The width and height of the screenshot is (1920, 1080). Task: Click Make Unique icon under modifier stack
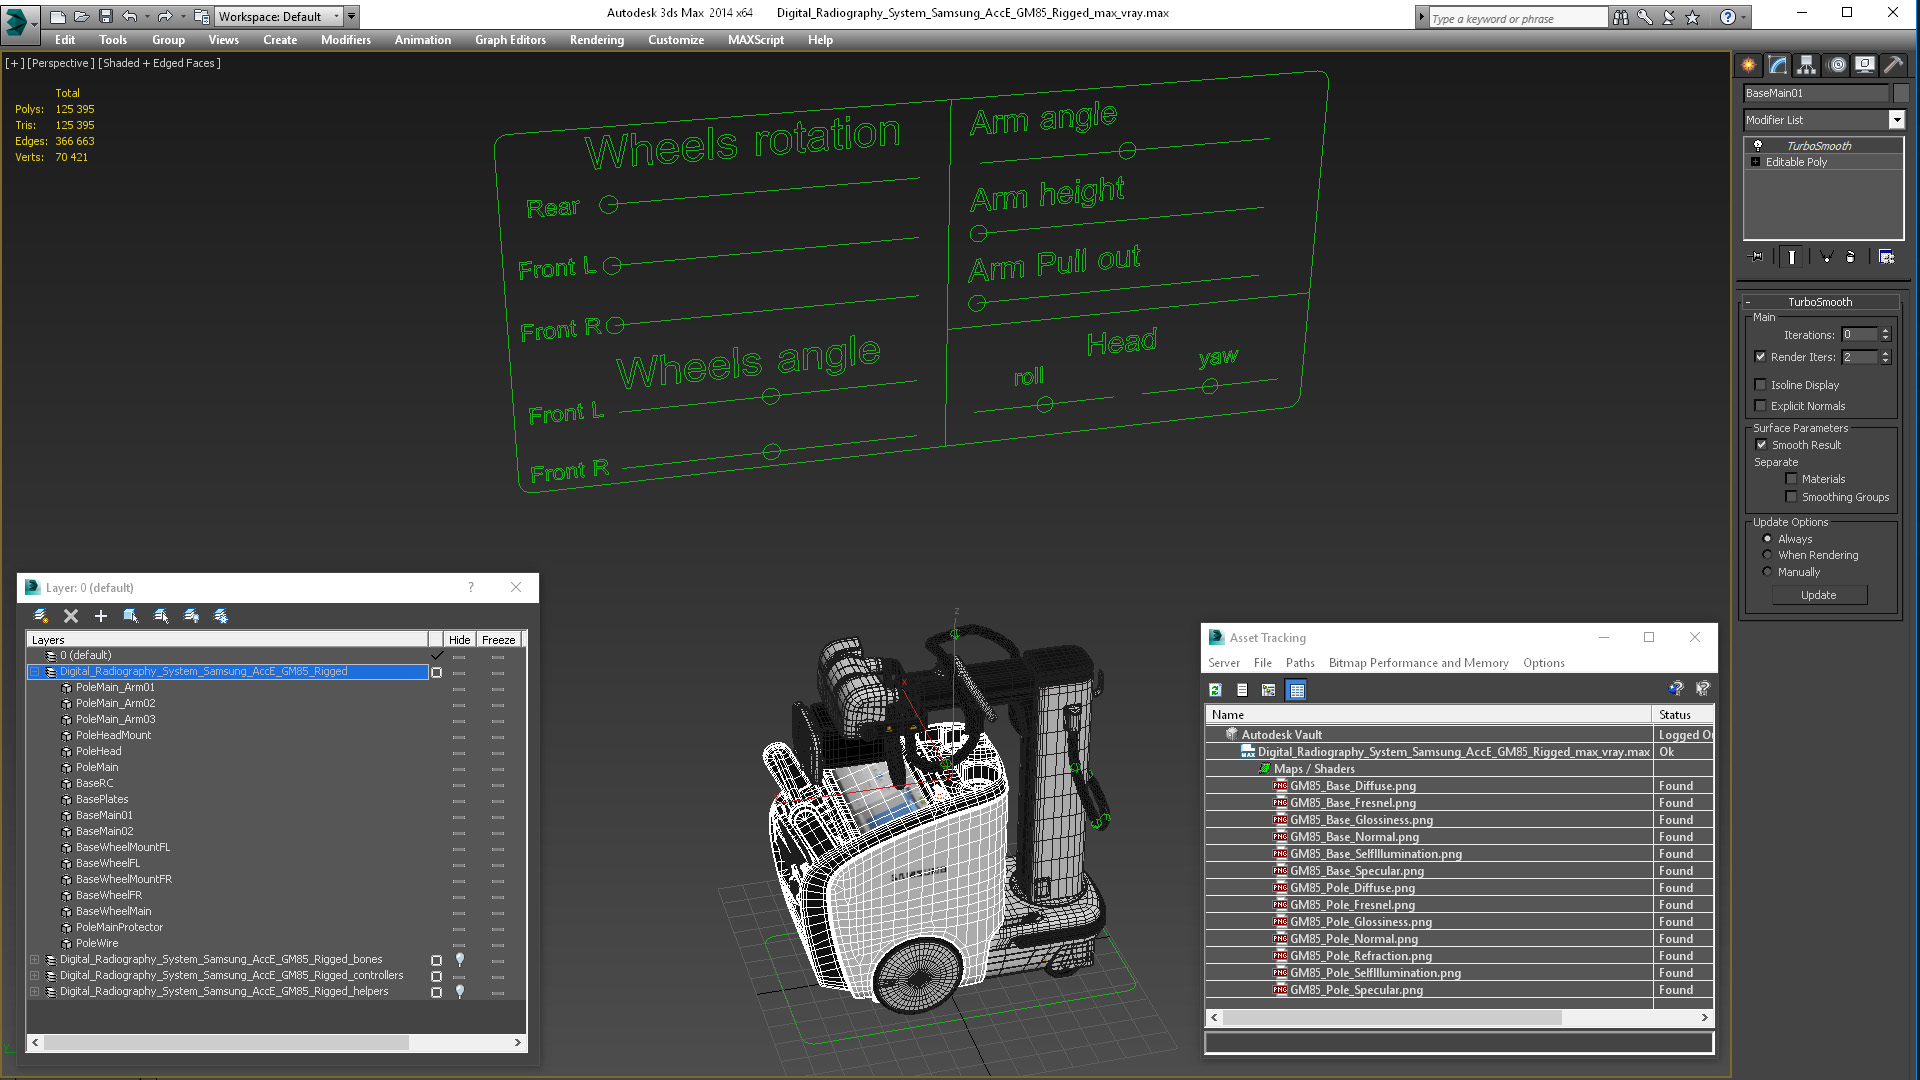pos(1826,257)
